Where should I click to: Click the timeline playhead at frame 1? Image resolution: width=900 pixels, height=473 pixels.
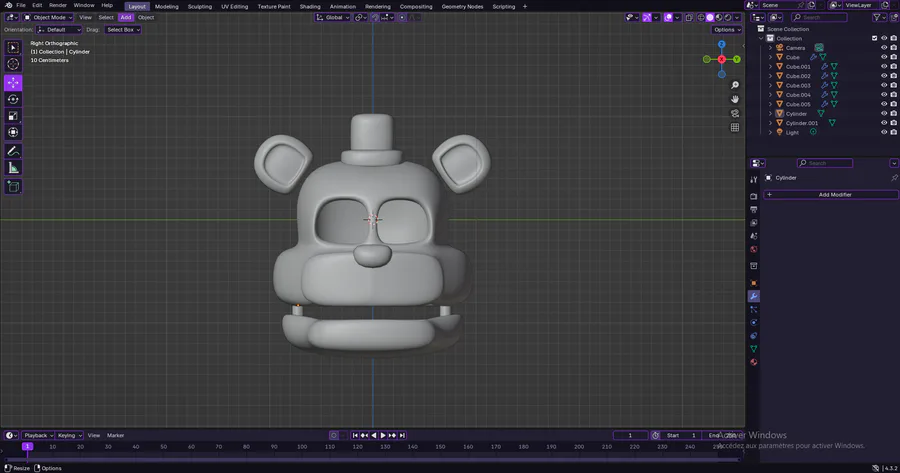27,446
